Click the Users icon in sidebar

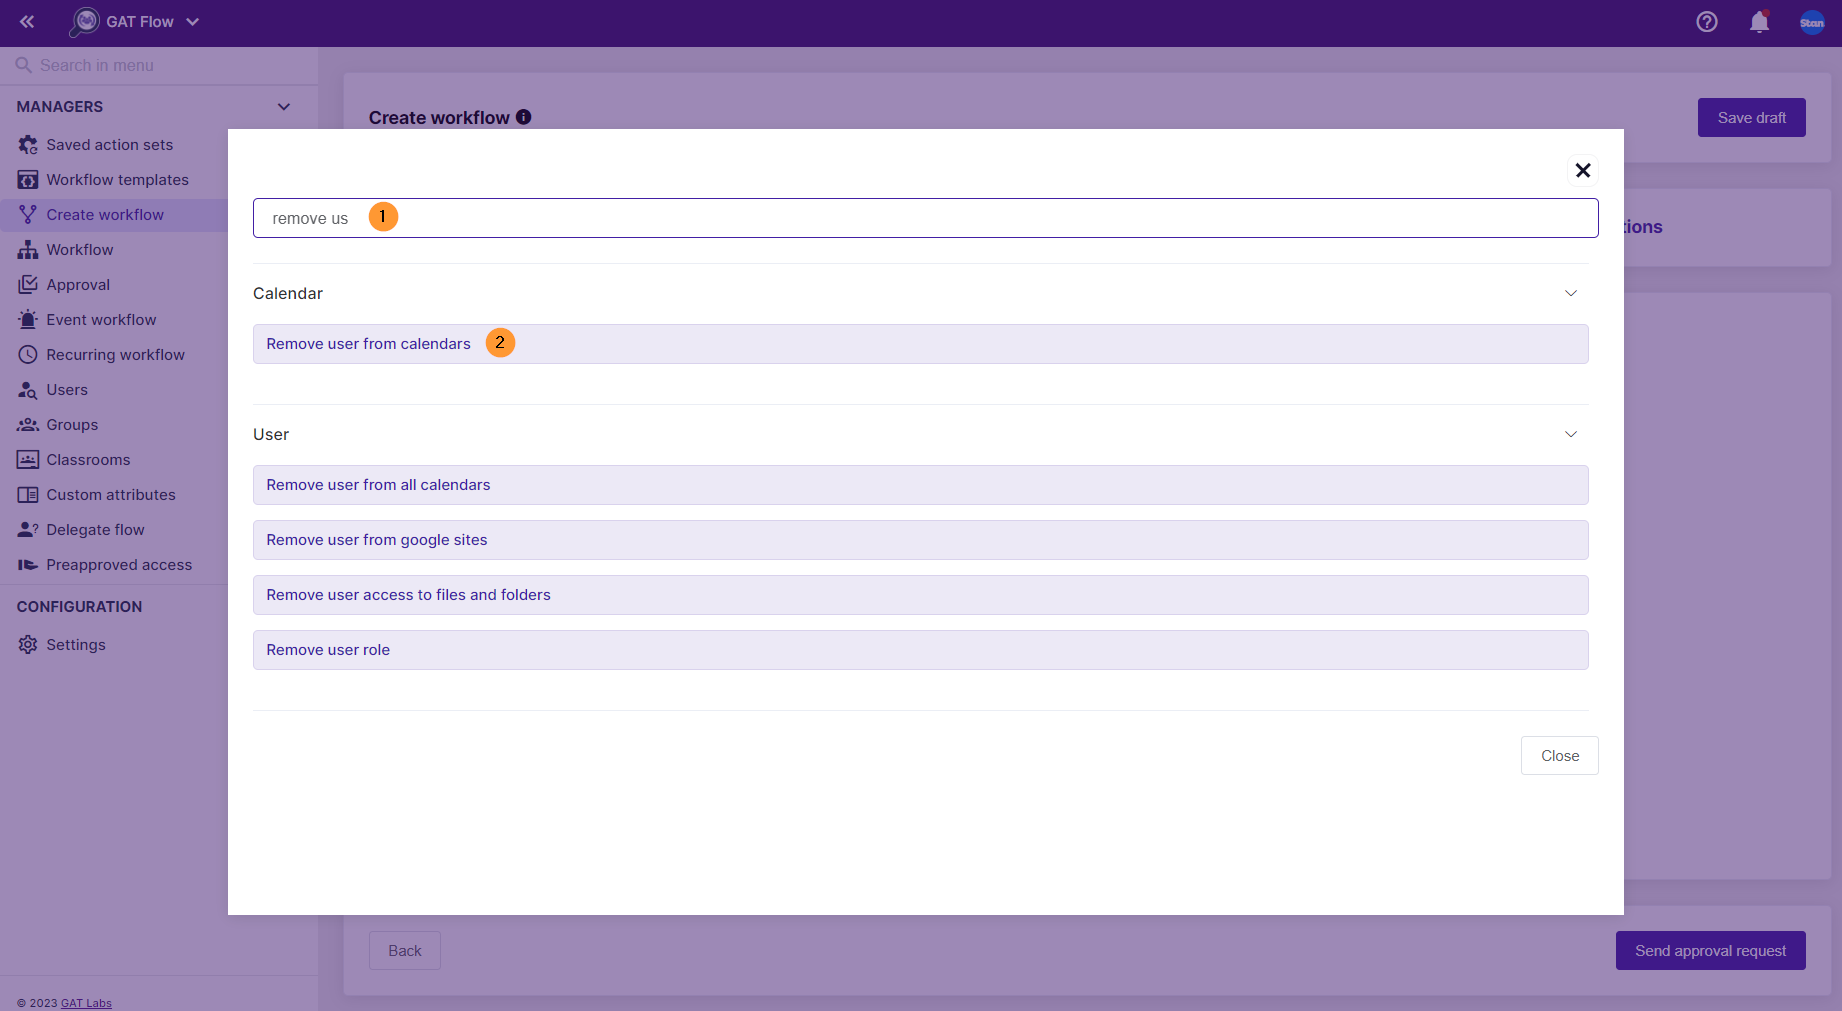click(28, 390)
